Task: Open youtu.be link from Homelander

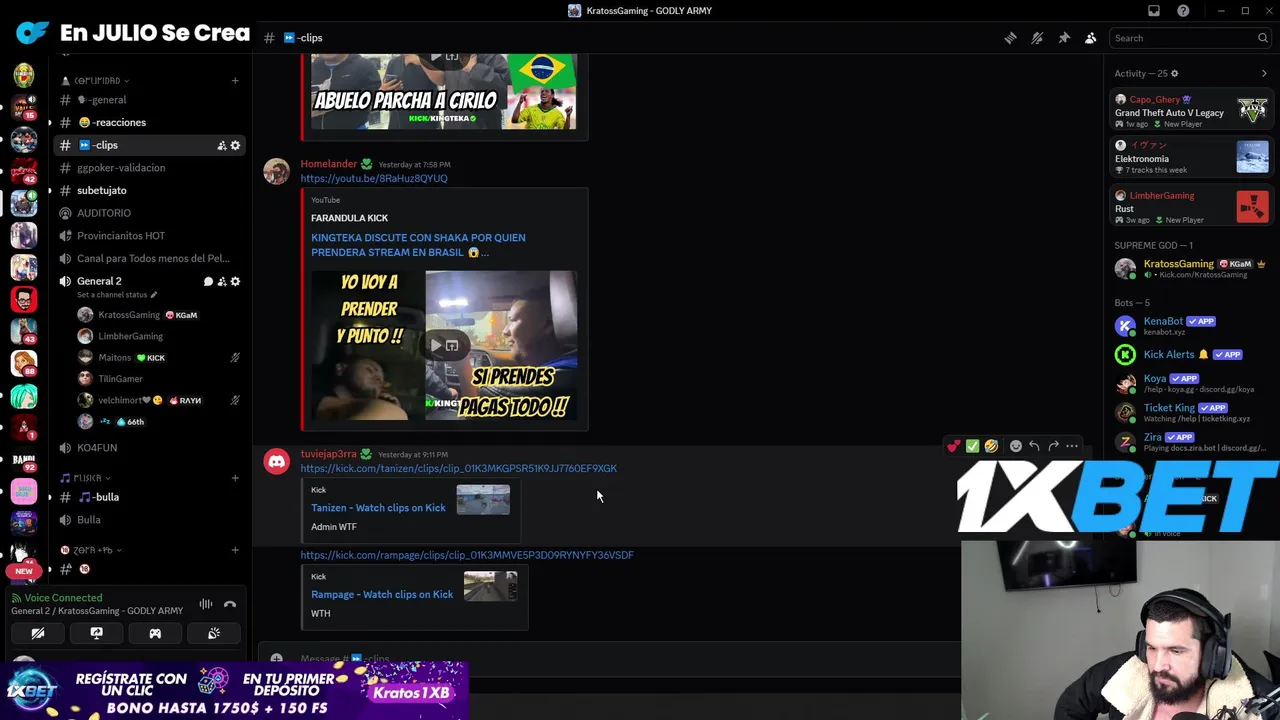Action: pos(374,178)
